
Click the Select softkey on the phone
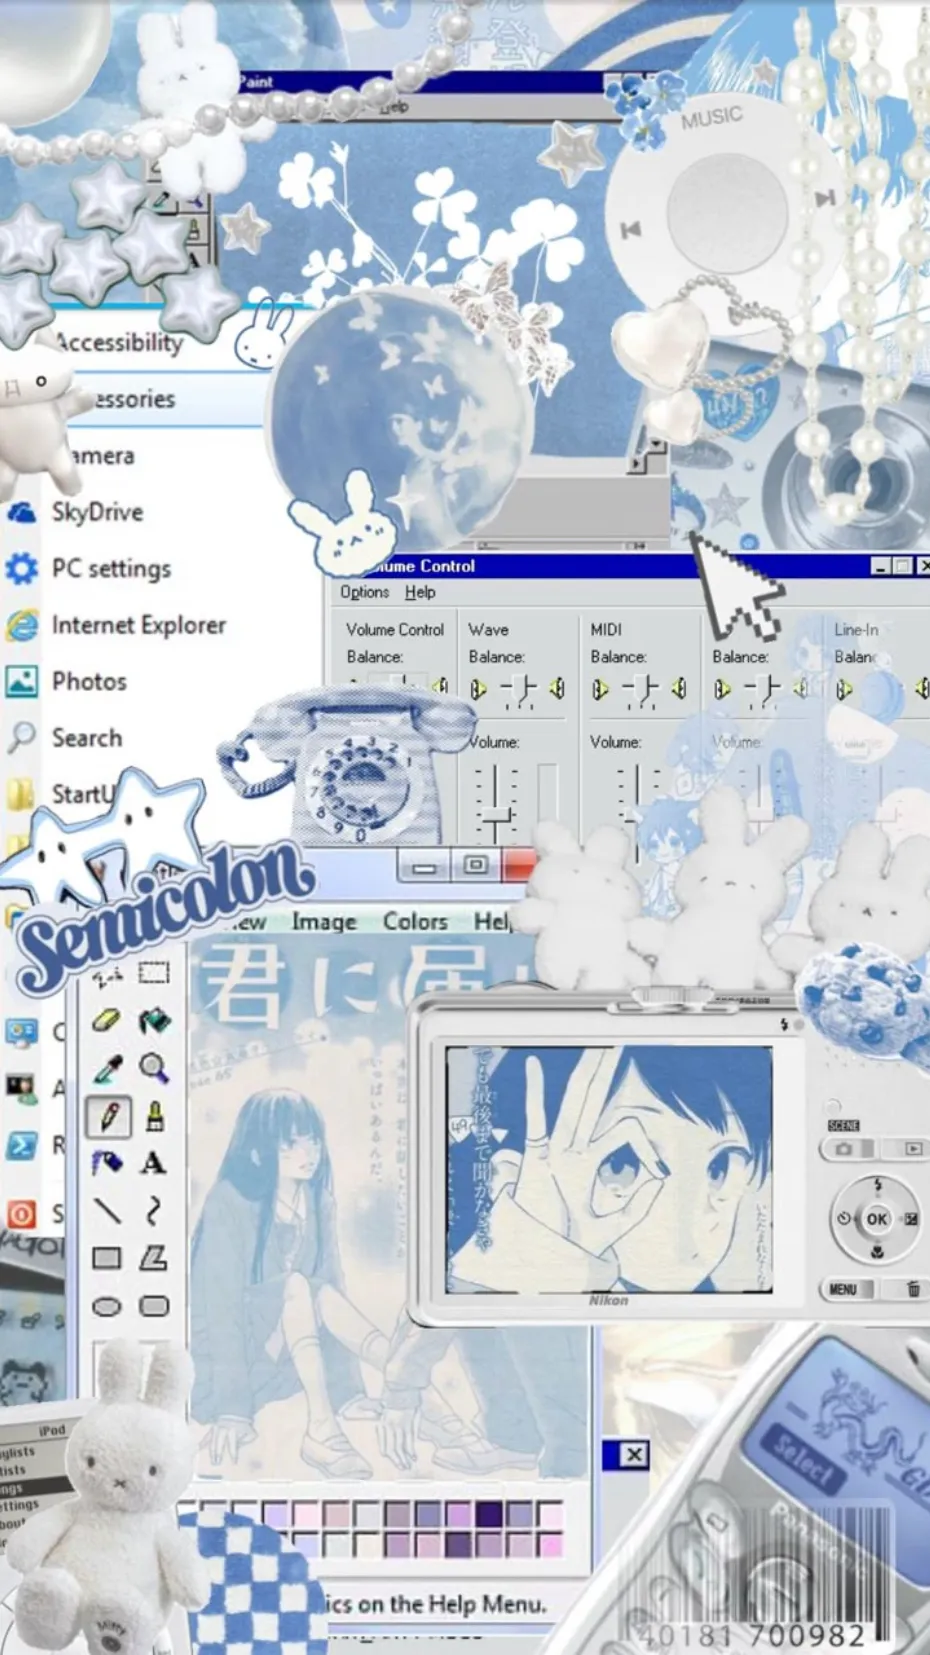[802, 1459]
